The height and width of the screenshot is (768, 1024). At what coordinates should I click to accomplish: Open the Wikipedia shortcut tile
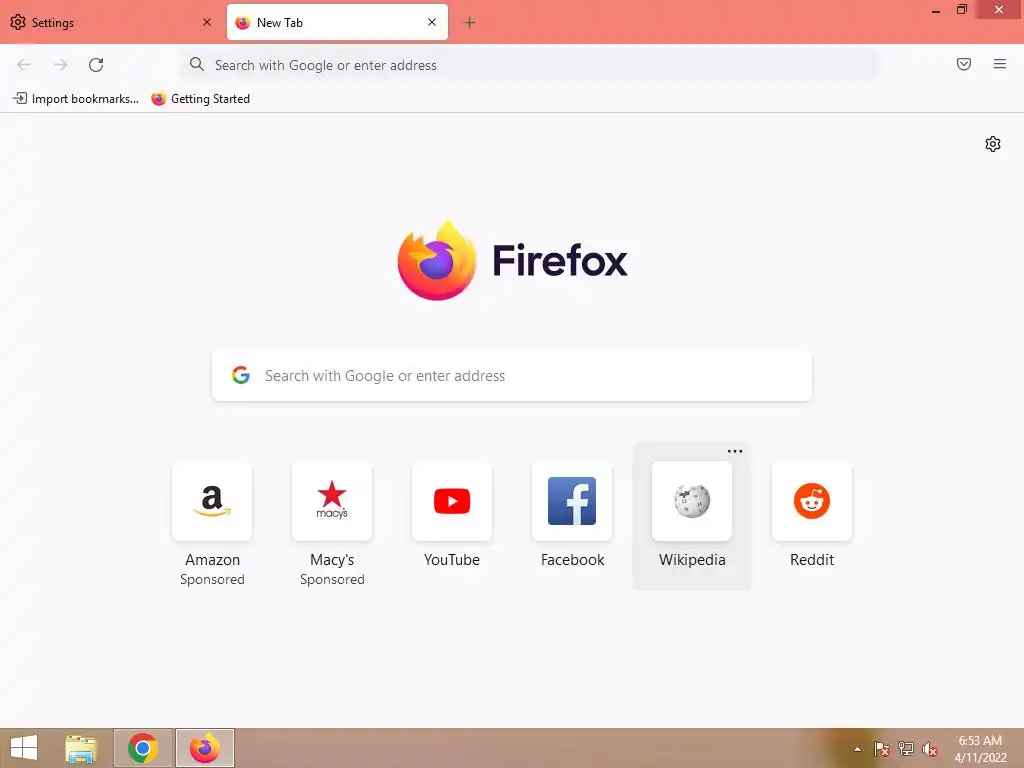point(692,502)
